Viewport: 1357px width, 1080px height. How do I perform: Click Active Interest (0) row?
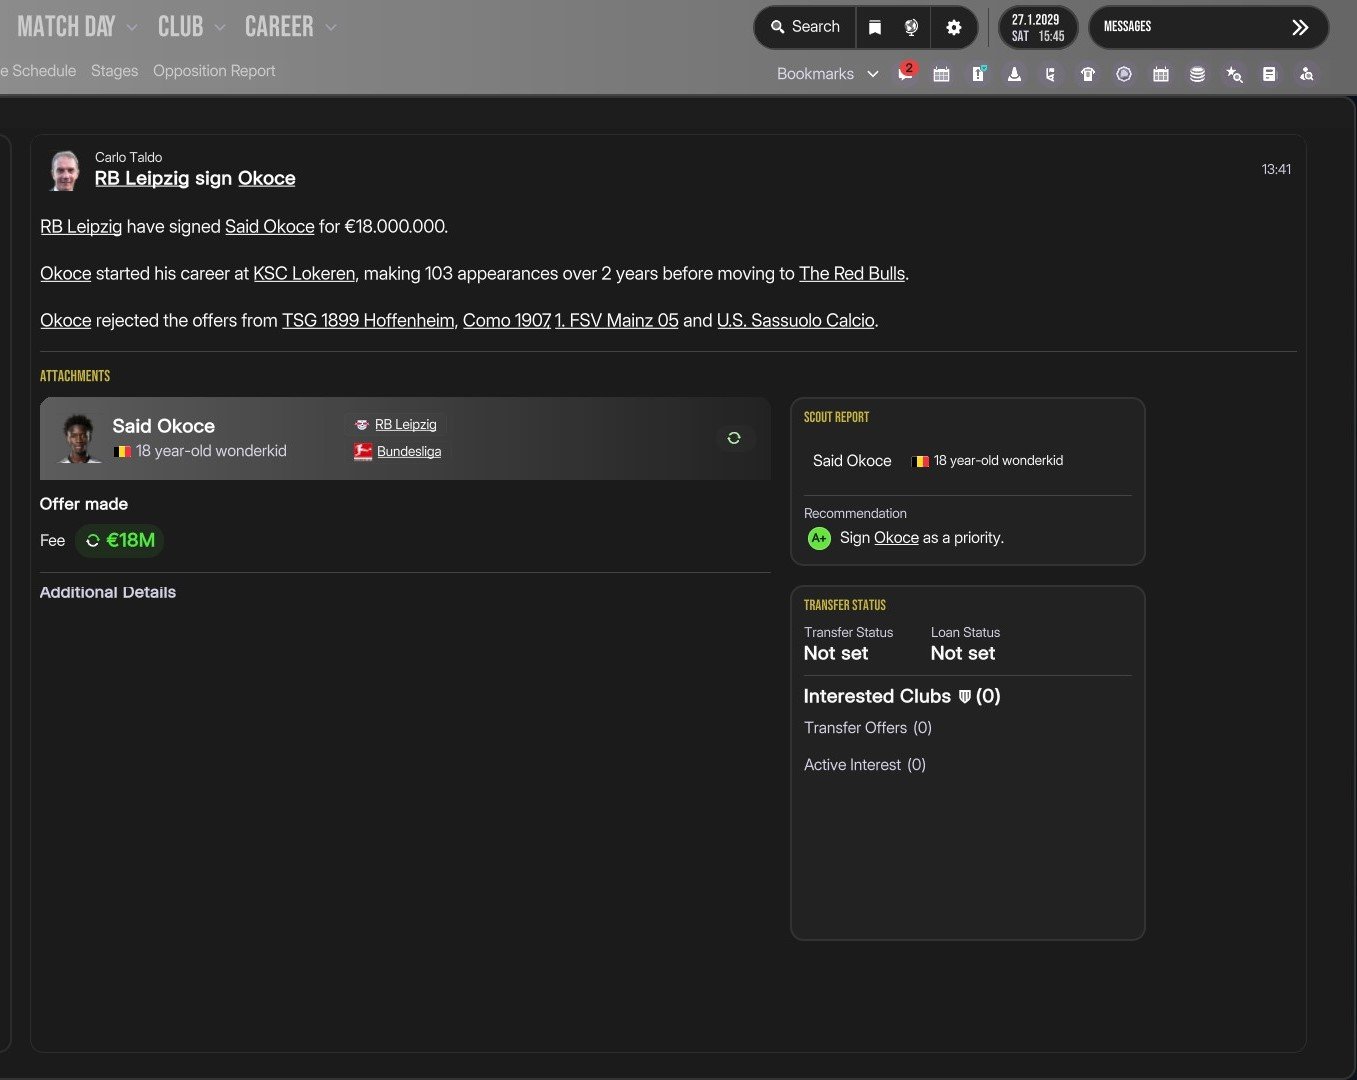(x=865, y=765)
